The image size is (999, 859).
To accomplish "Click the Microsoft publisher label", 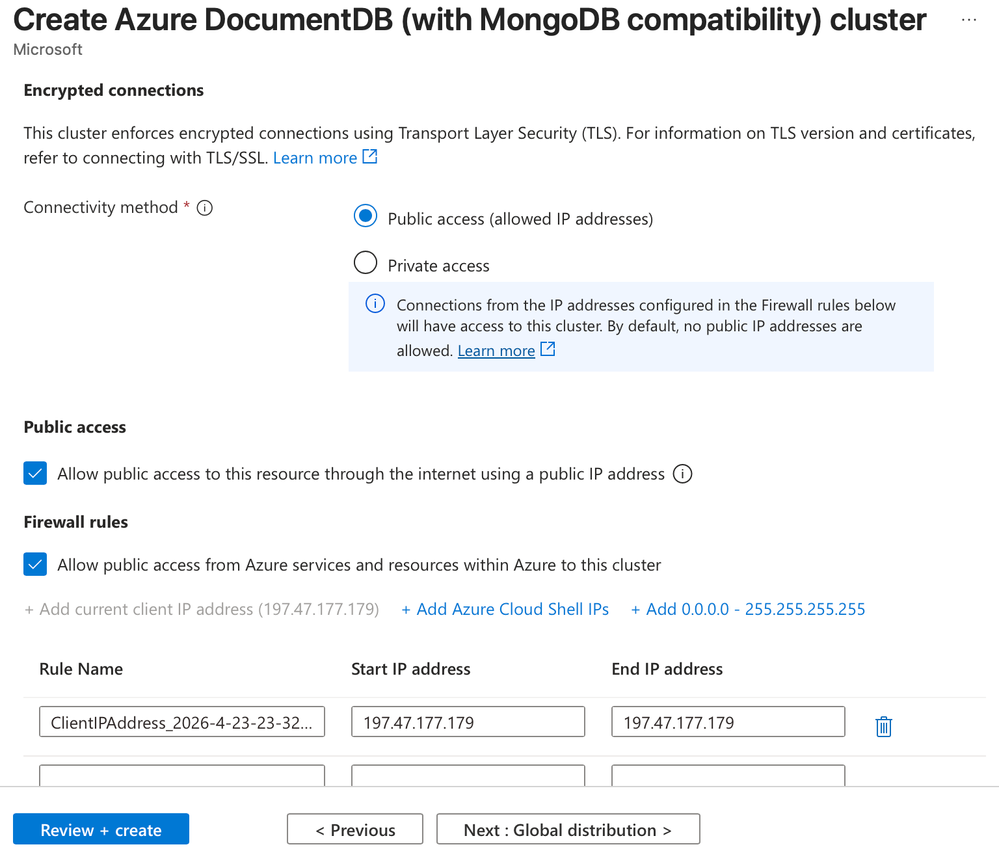I will 48,50.
